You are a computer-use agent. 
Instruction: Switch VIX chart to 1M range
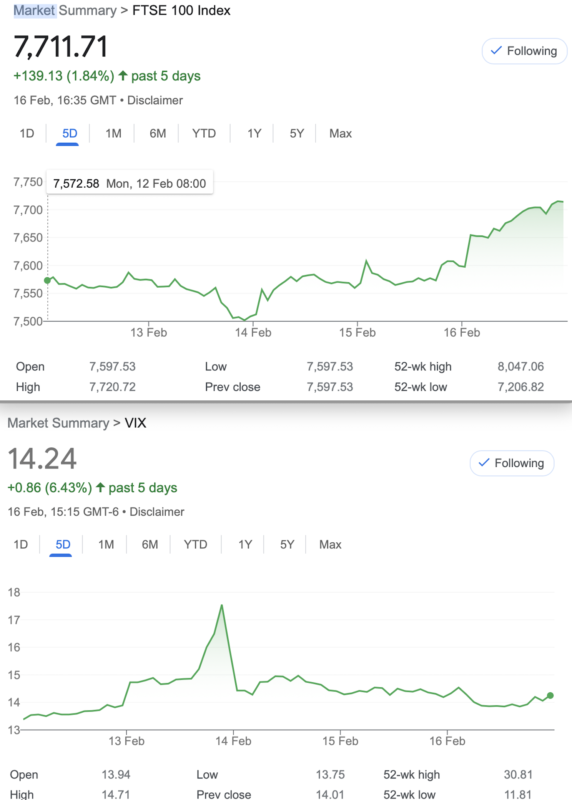106,545
